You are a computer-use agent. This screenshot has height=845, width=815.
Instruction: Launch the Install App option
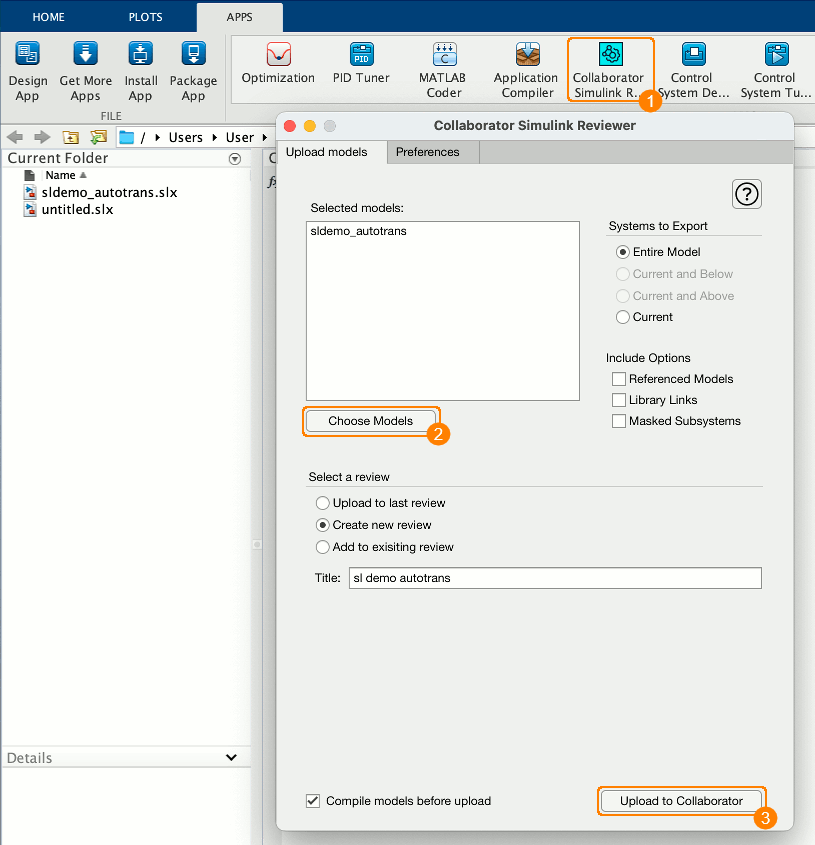[140, 71]
